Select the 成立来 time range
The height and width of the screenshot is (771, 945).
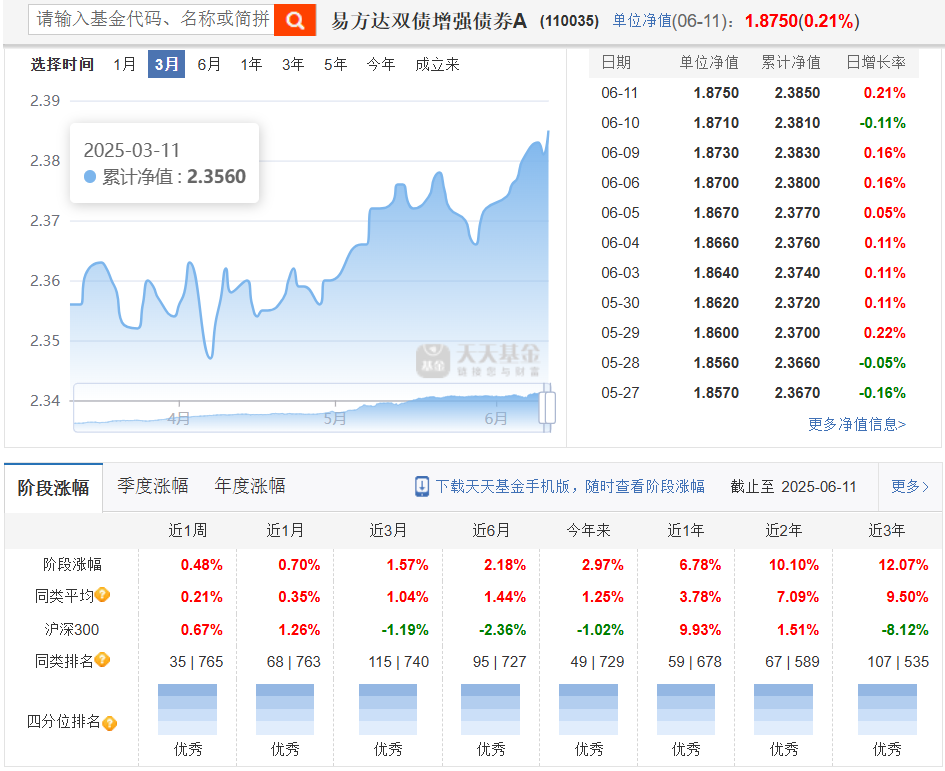click(438, 64)
